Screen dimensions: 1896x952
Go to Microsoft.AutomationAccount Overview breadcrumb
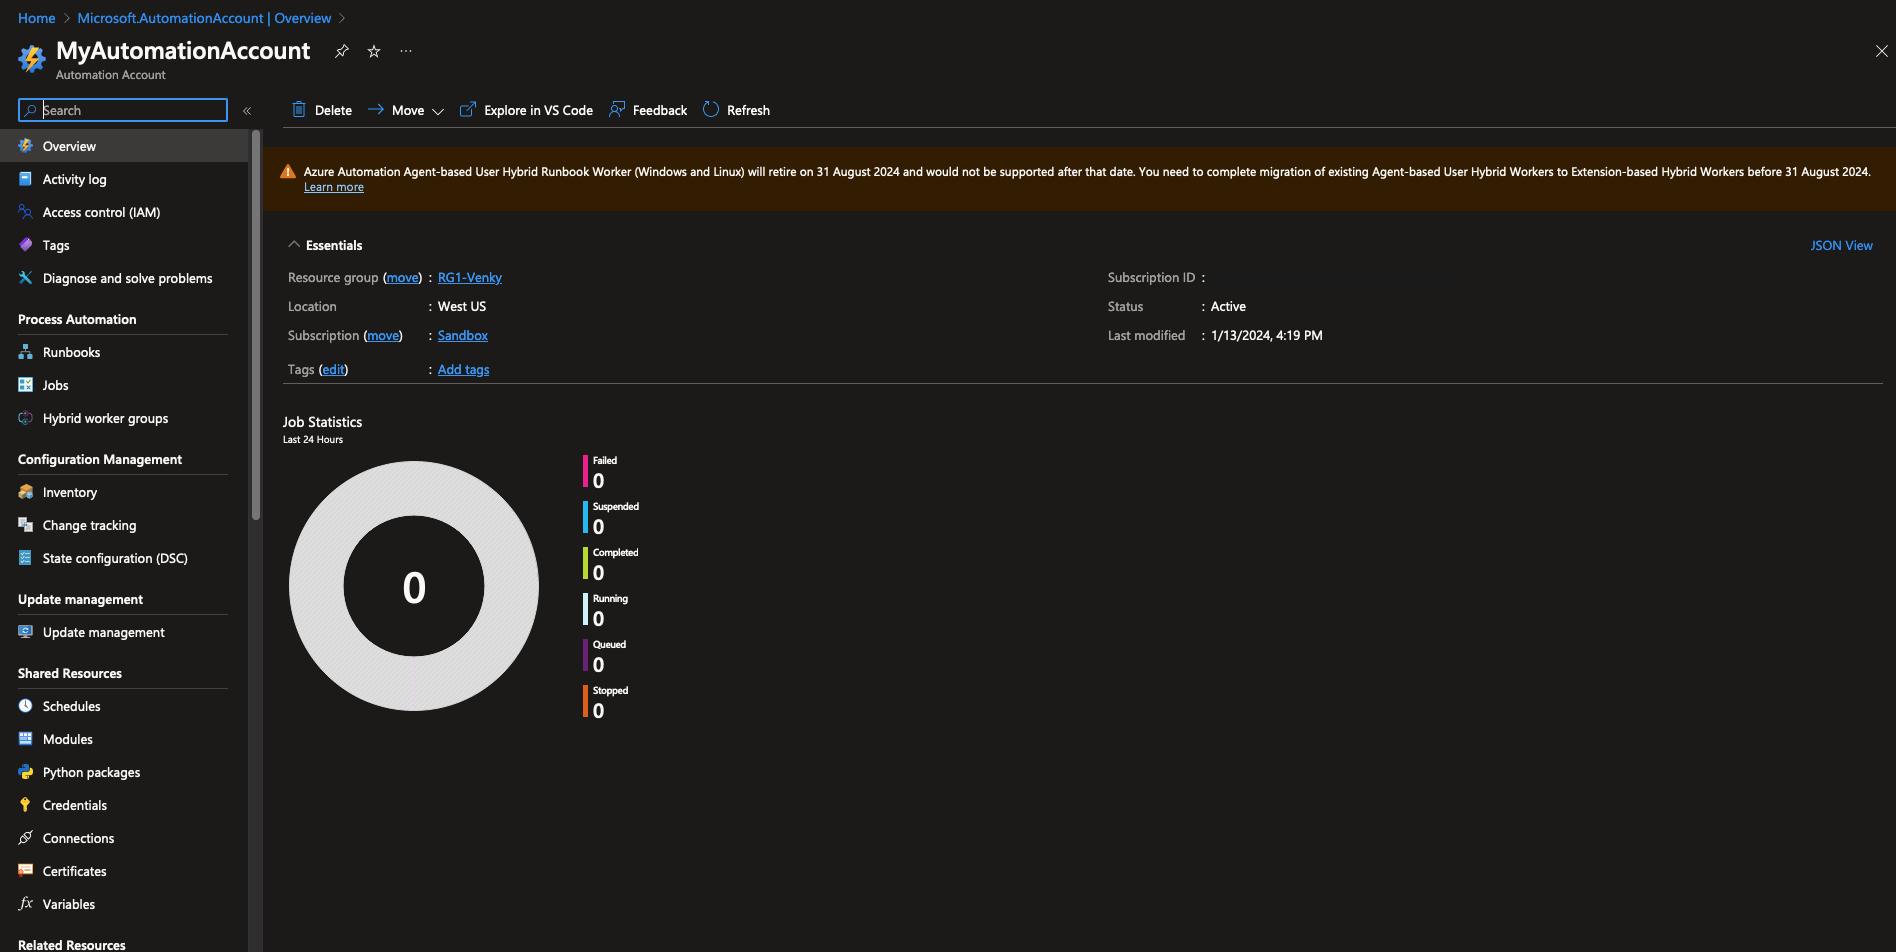(x=204, y=18)
